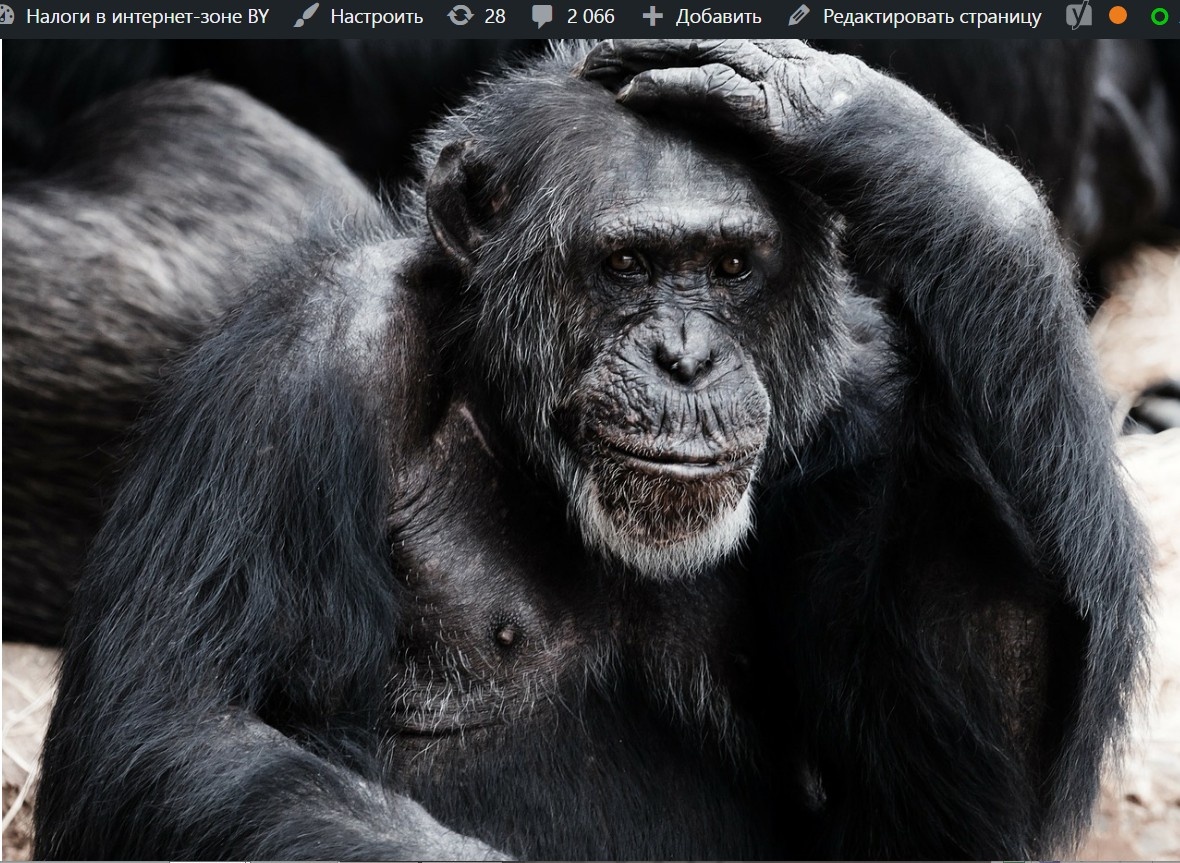Image resolution: width=1180 pixels, height=863 pixels.
Task: Click the Настроить brush icon
Action: 306,16
